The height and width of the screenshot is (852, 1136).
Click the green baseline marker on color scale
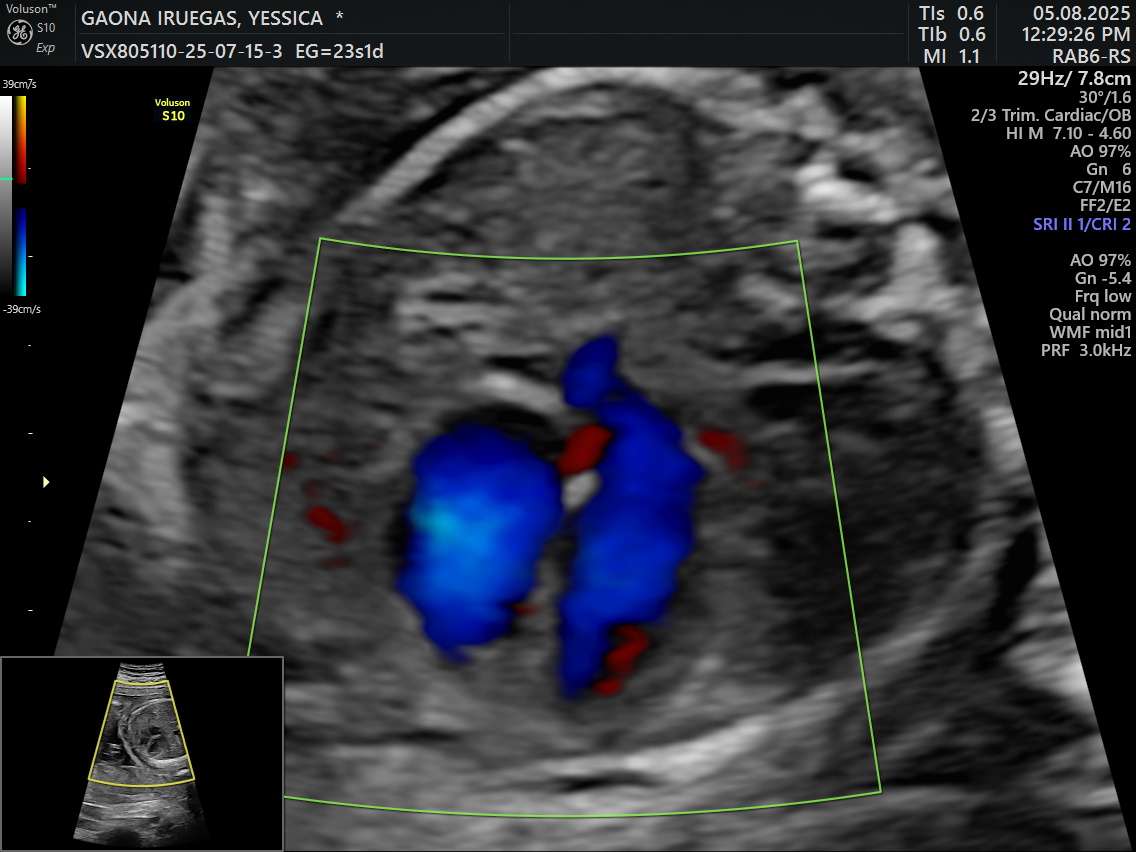pyautogui.click(x=6, y=178)
